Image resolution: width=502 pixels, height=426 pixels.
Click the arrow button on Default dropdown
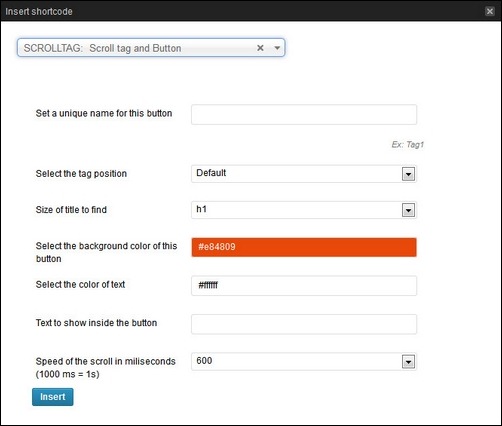408,174
